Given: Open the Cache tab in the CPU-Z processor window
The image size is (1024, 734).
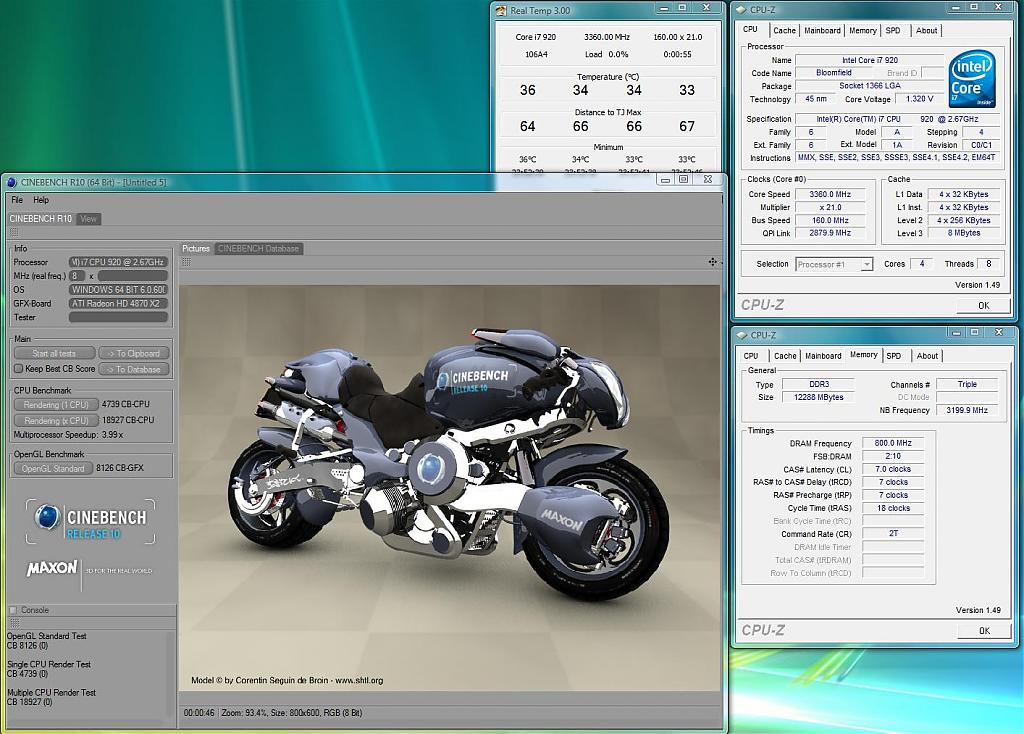Looking at the screenshot, I should [784, 31].
